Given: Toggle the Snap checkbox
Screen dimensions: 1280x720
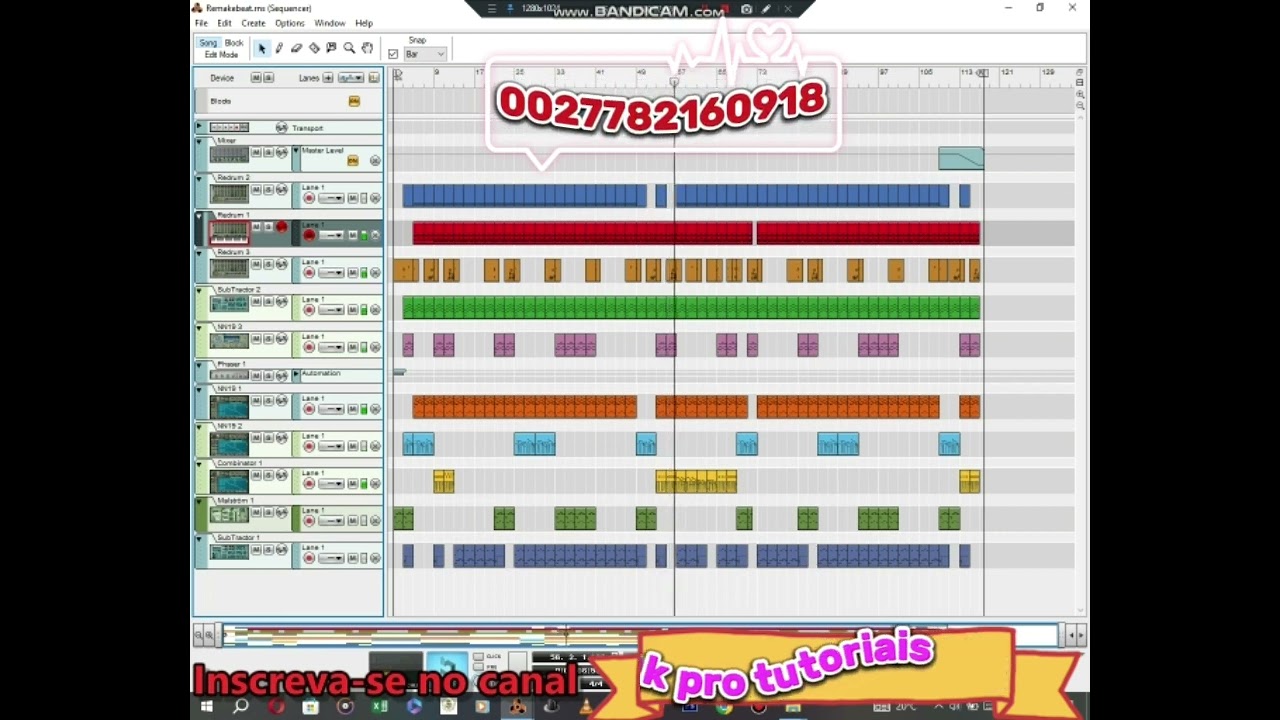Looking at the screenshot, I should tap(393, 54).
